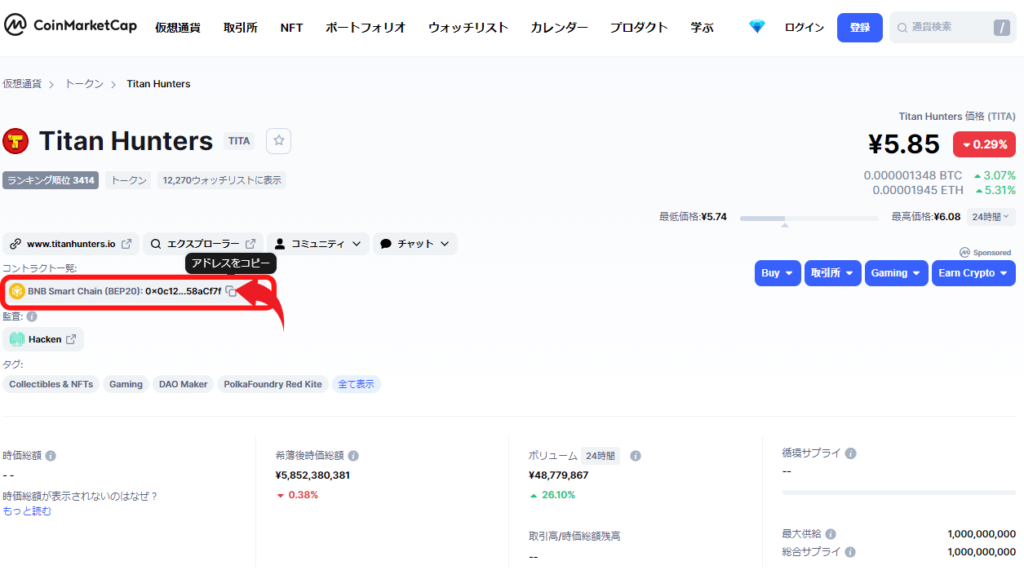This screenshot has width=1024, height=570.
Task: Open info icon next to ボリューム 24時間
Action: click(635, 456)
